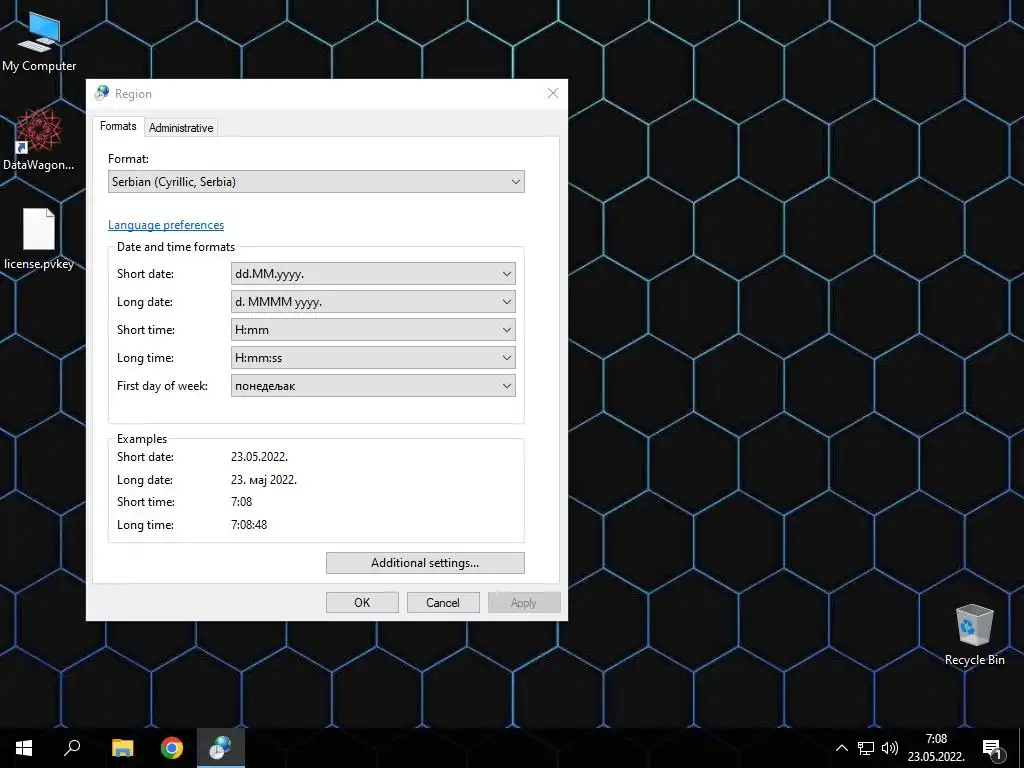This screenshot has width=1024, height=768.
Task: Expand the Long date format dropdown
Action: click(x=373, y=302)
